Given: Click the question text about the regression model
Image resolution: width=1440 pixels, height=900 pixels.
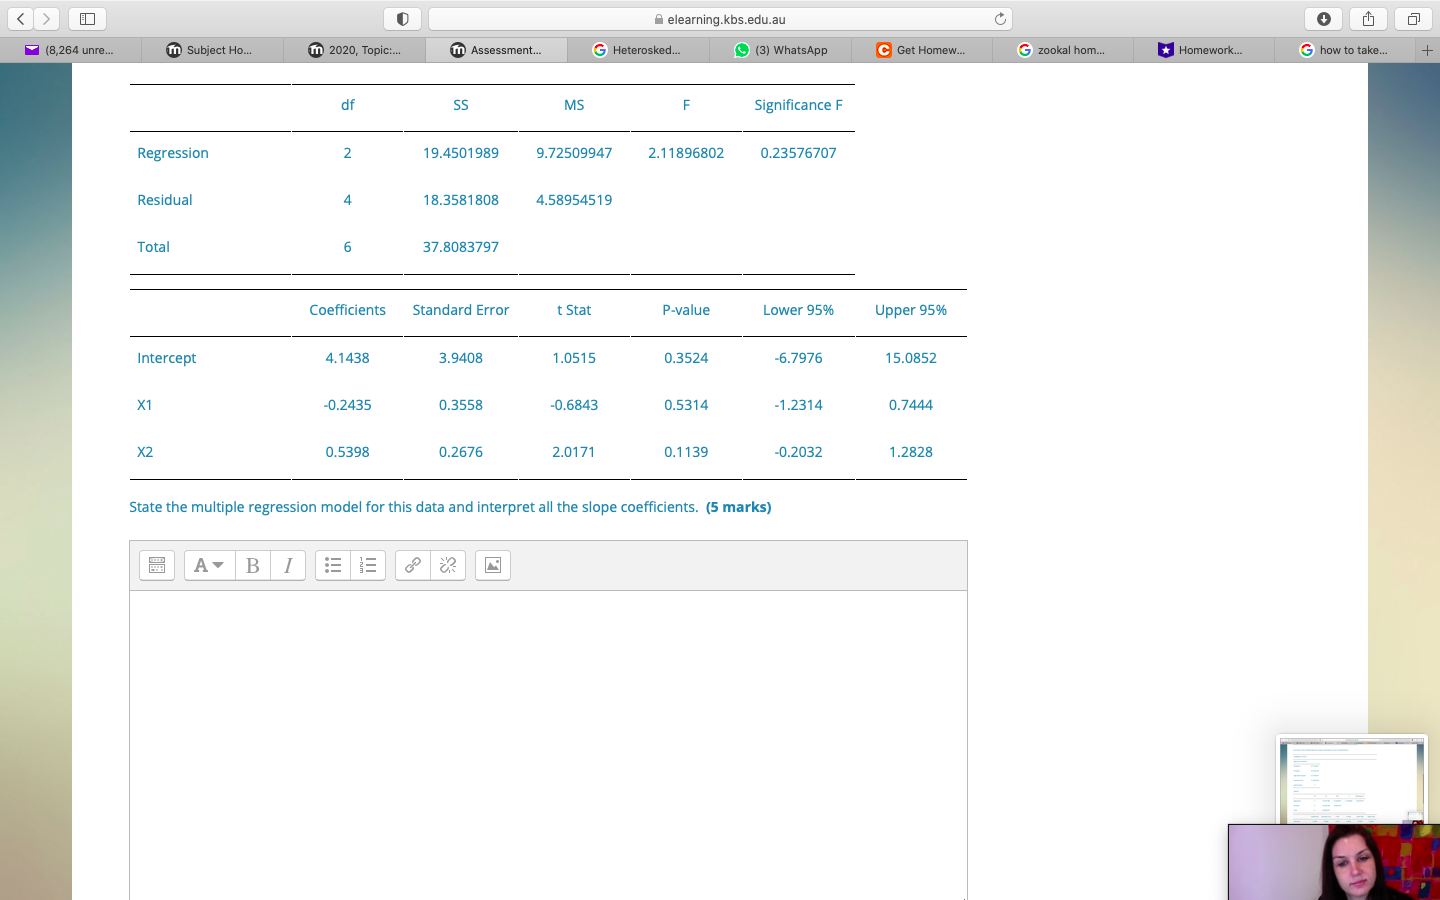Looking at the screenshot, I should [450, 507].
